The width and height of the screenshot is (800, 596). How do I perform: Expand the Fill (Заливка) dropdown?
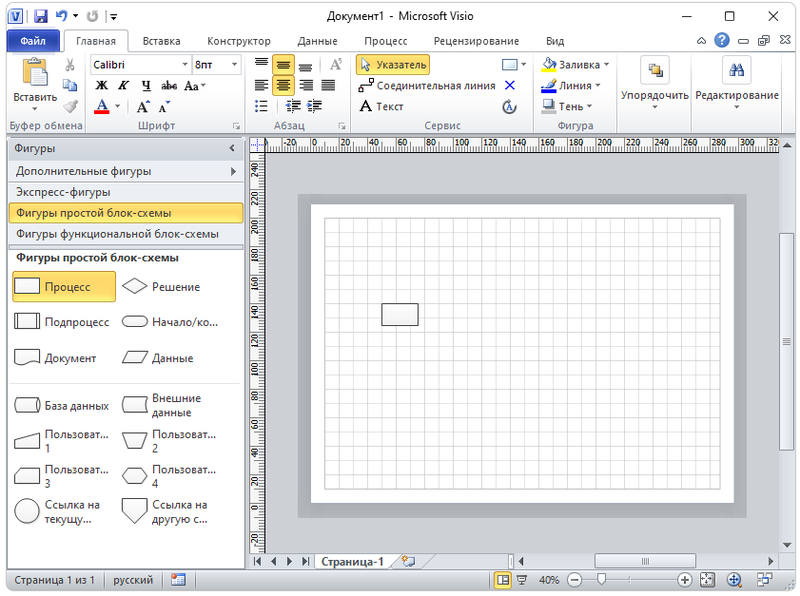click(607, 65)
